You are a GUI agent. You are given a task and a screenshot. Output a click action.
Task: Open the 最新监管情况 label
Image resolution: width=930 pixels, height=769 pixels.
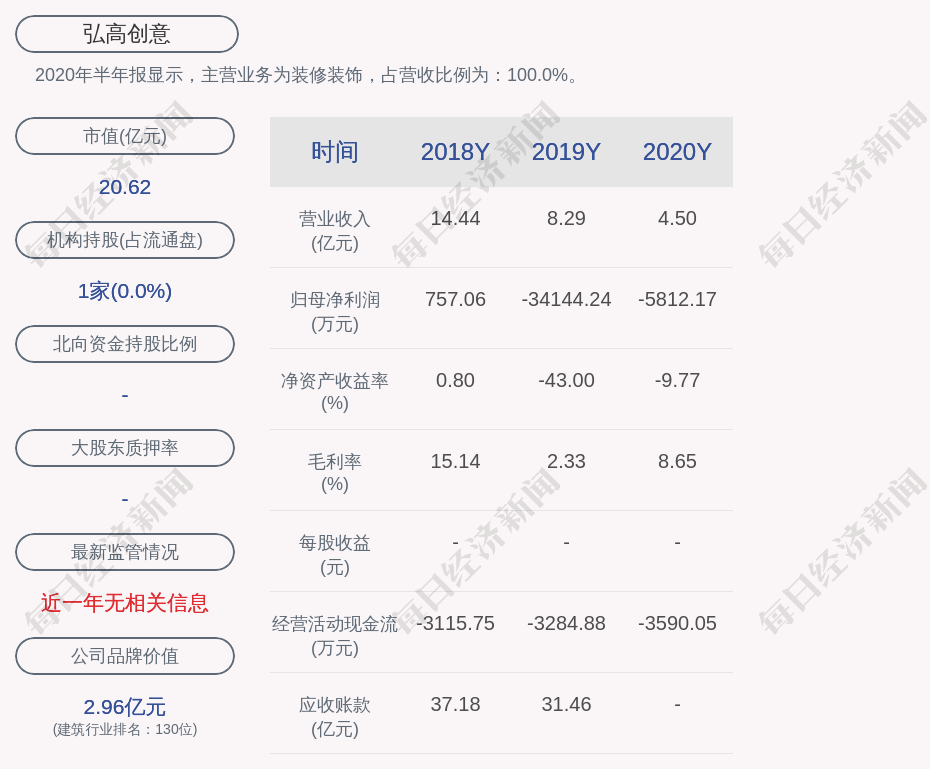pyautogui.click(x=125, y=552)
